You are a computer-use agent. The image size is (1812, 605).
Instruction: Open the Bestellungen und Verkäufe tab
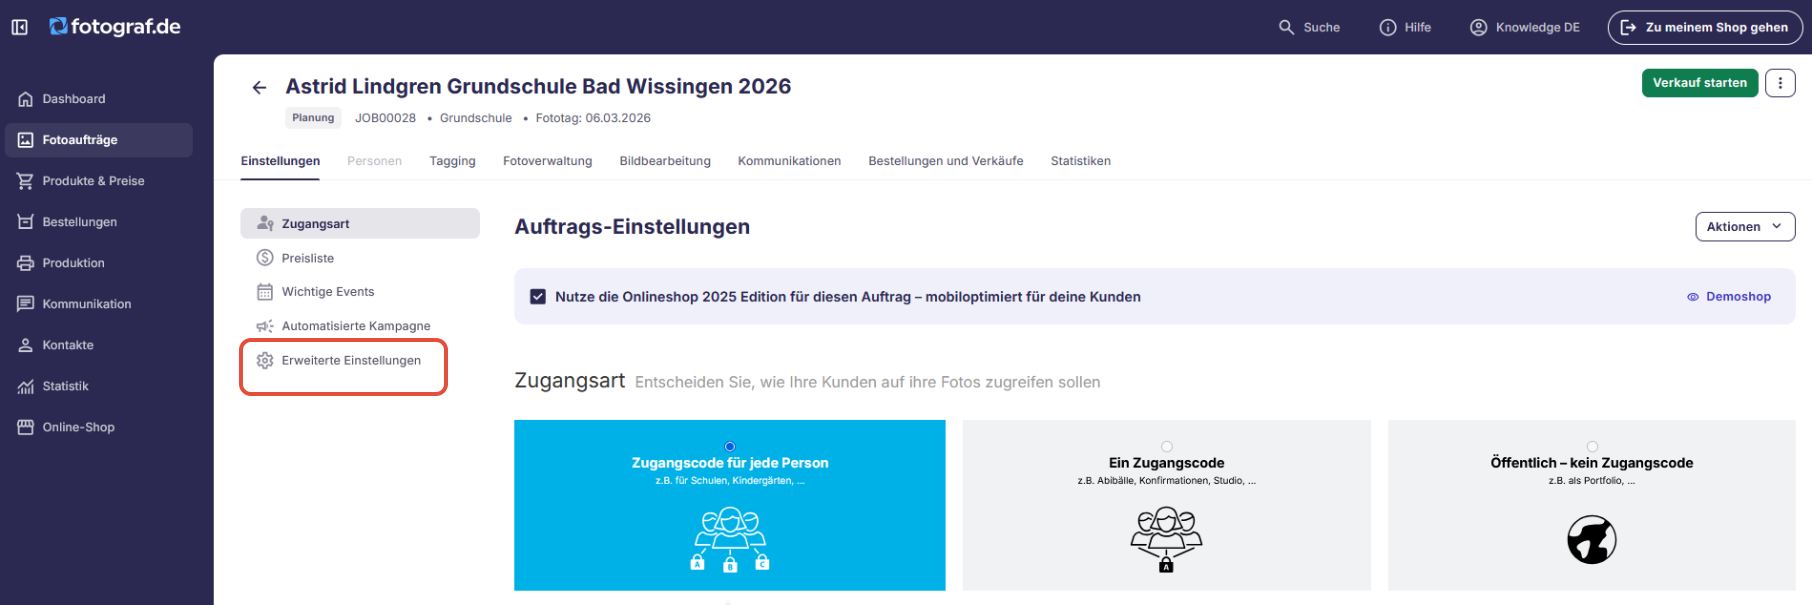coord(945,161)
